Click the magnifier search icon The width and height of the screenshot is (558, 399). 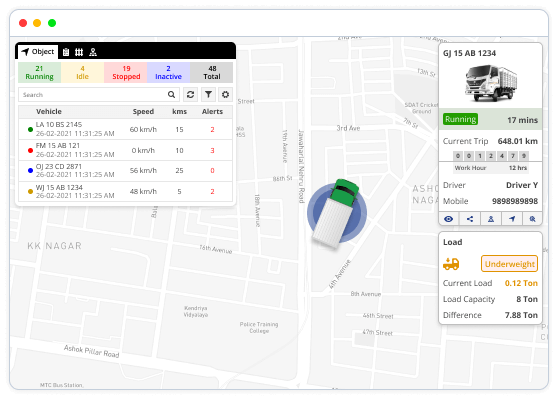171,95
